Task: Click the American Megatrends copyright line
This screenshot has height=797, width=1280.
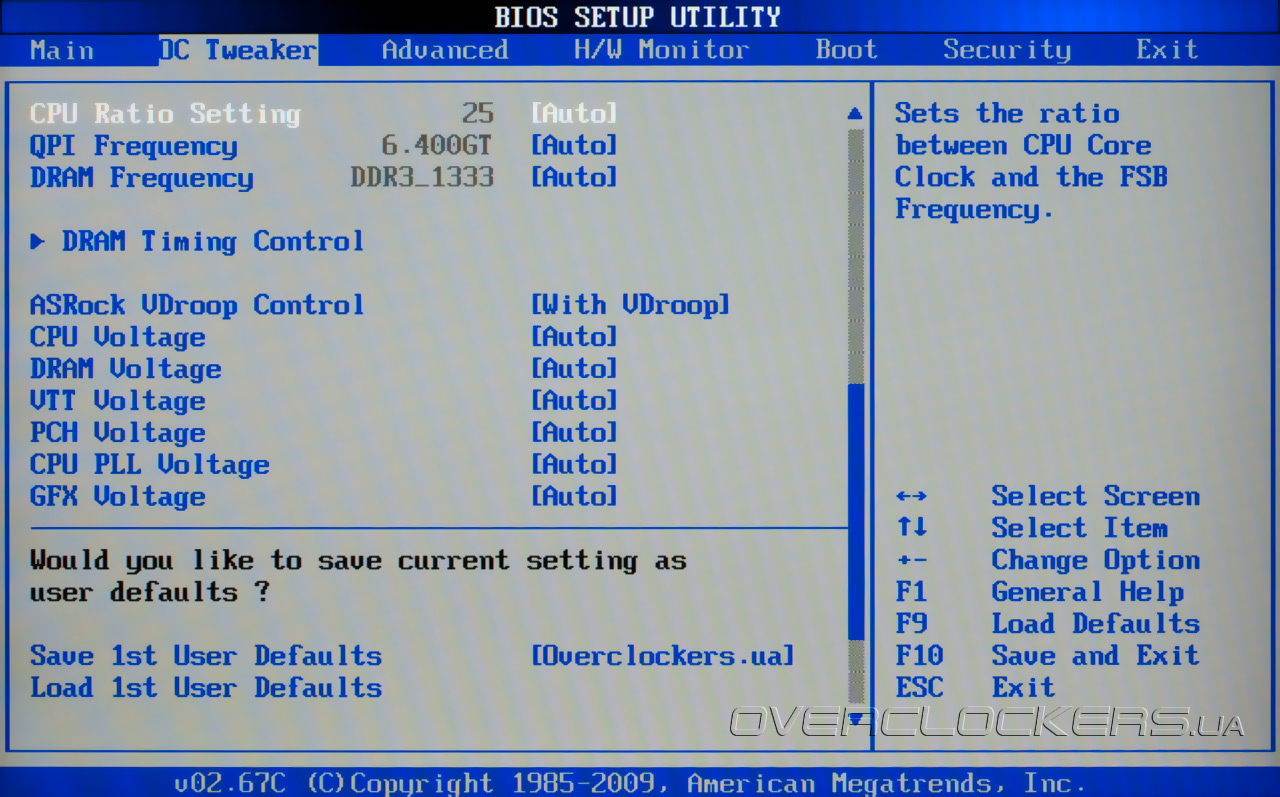Action: pos(631,784)
